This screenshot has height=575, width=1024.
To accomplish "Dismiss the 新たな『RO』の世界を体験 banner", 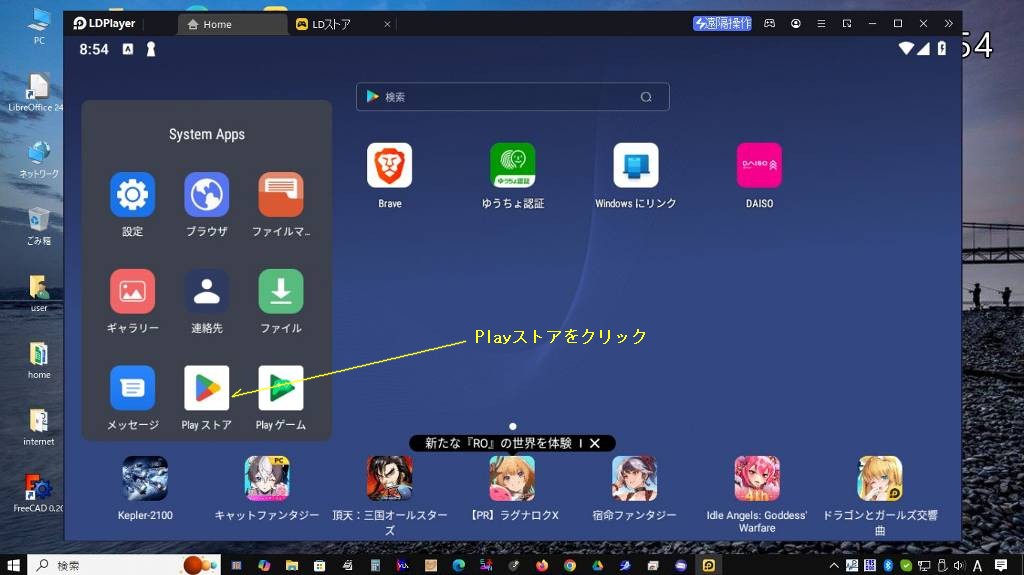I will (595, 443).
